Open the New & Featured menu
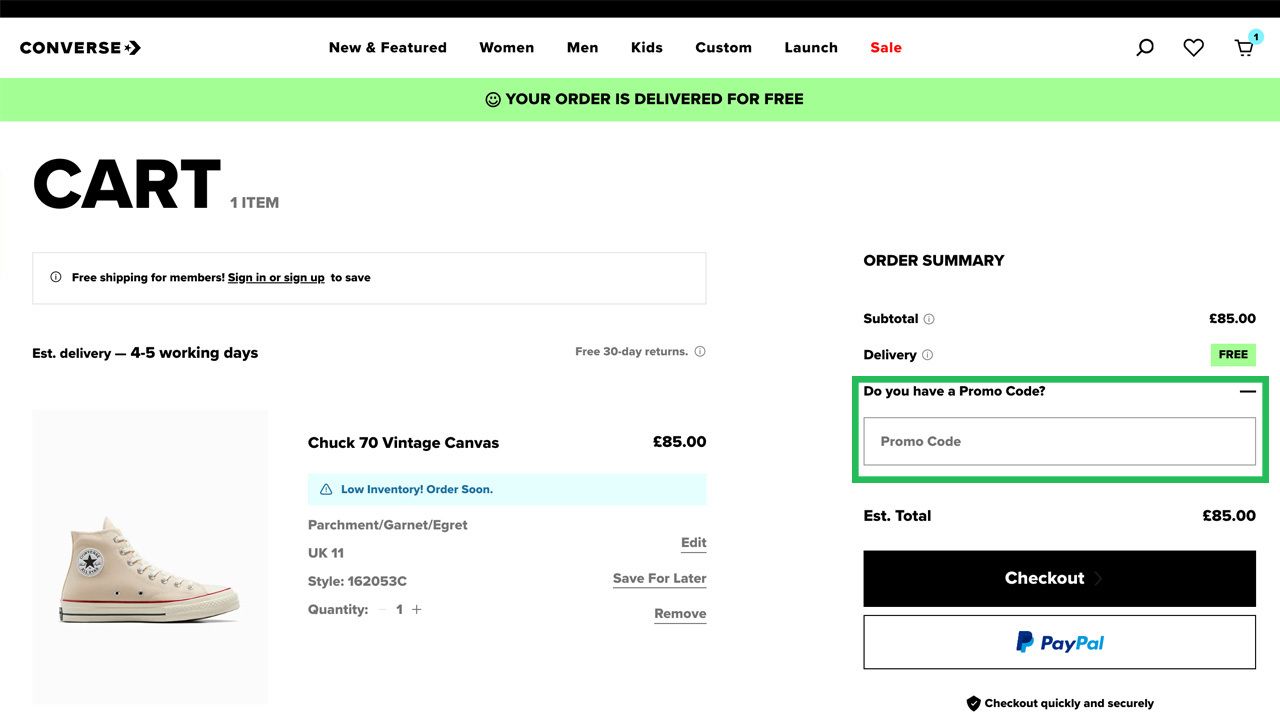Viewport: 1280px width, 720px height. (x=388, y=47)
